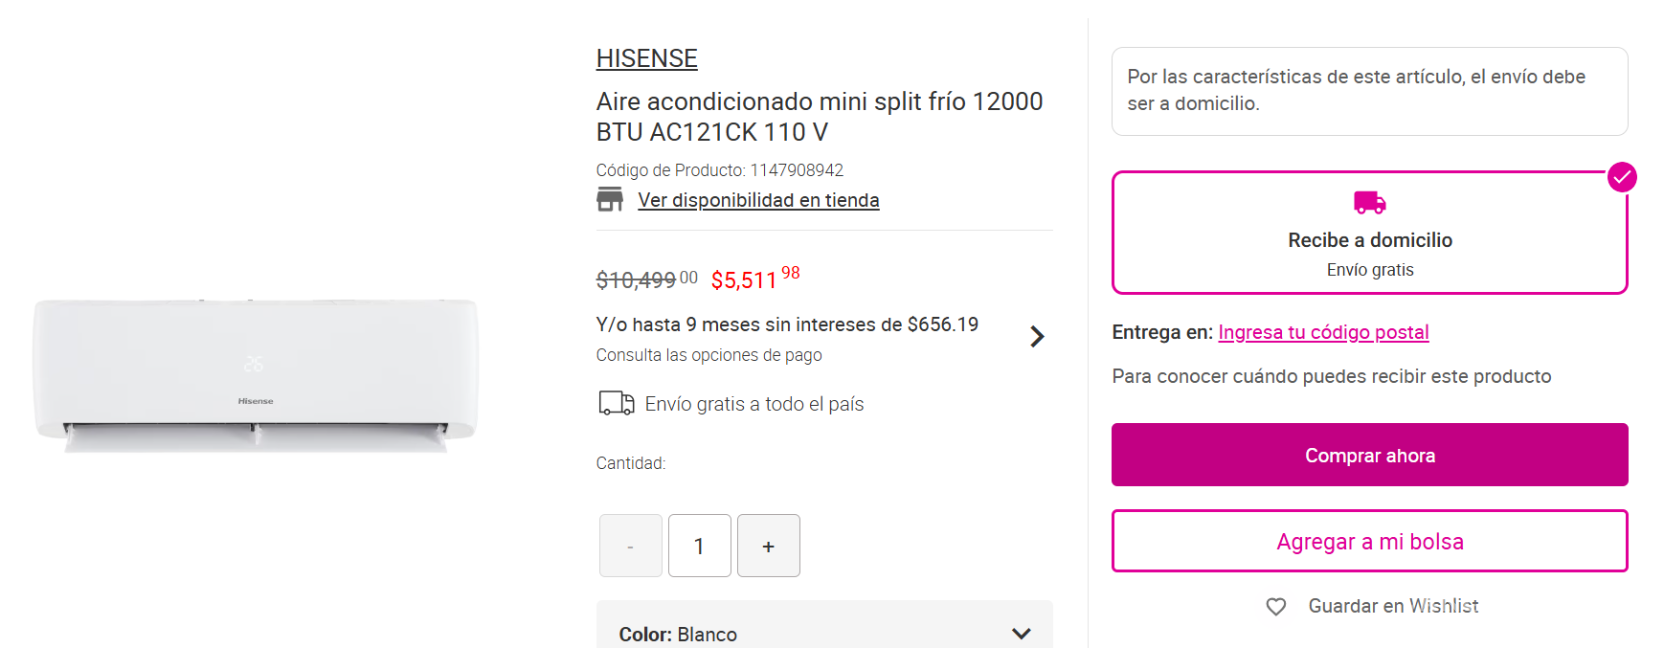Image resolution: width=1664 pixels, height=648 pixels.
Task: Click the quantity input field
Action: tap(699, 546)
